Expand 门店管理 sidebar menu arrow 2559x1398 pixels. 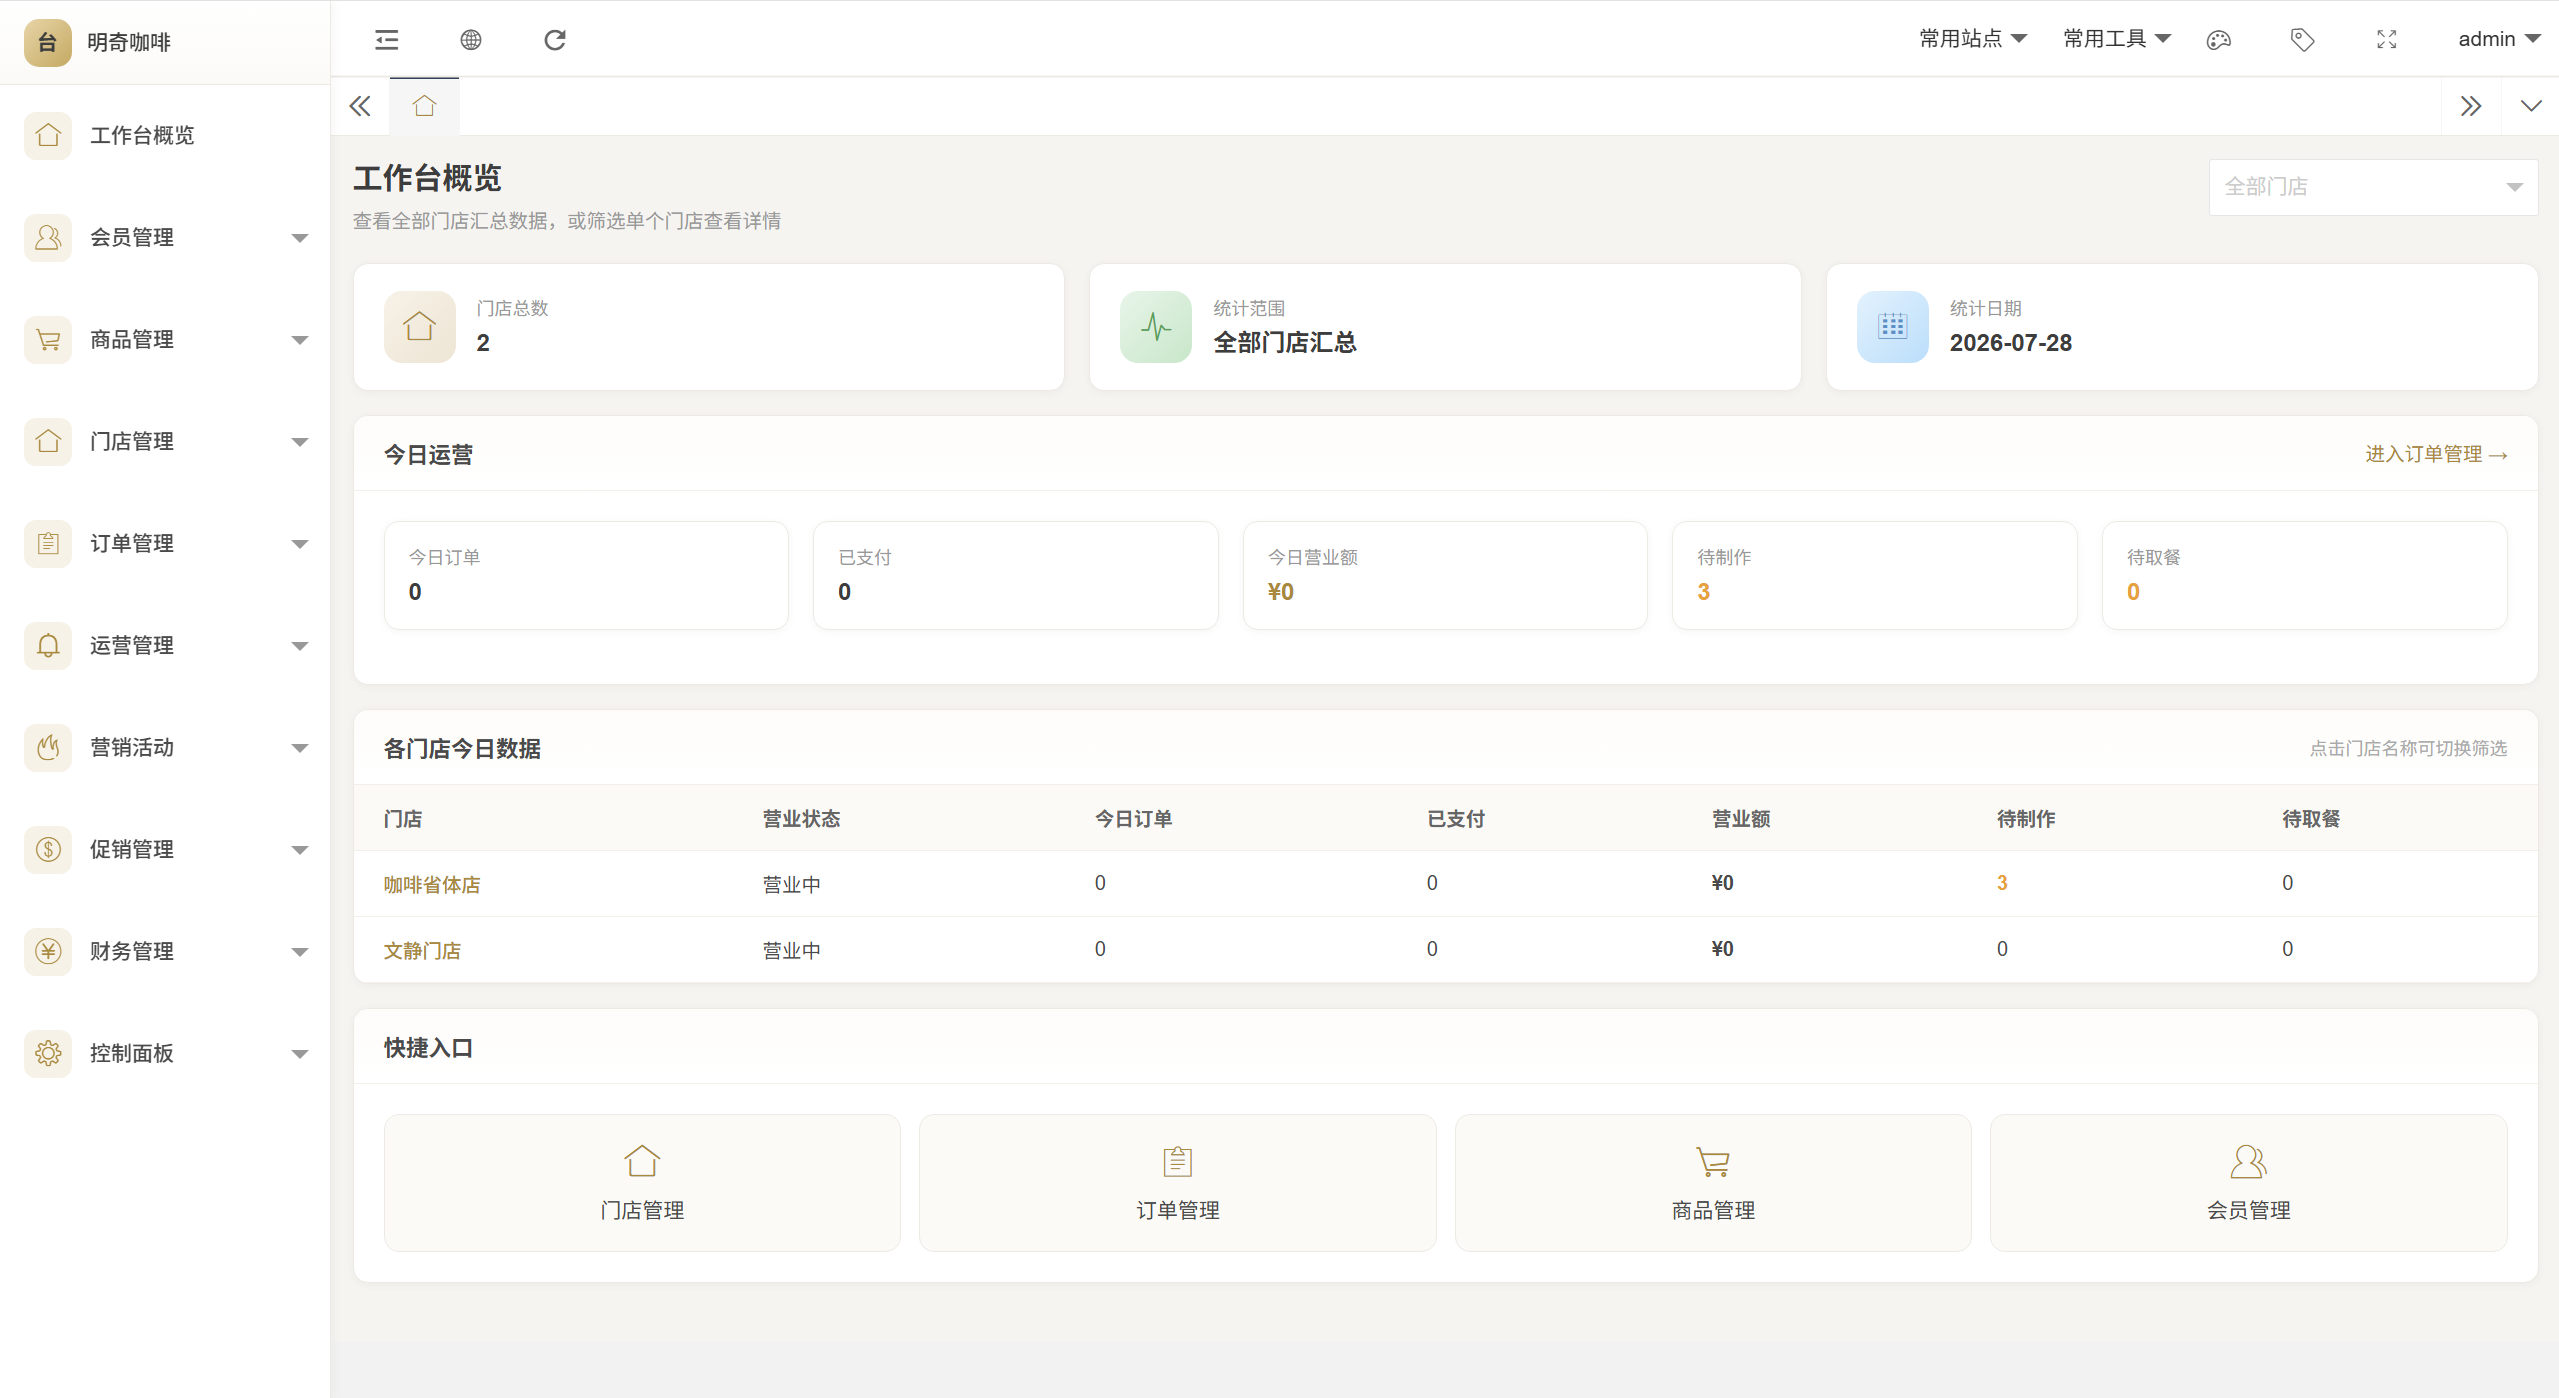point(299,442)
